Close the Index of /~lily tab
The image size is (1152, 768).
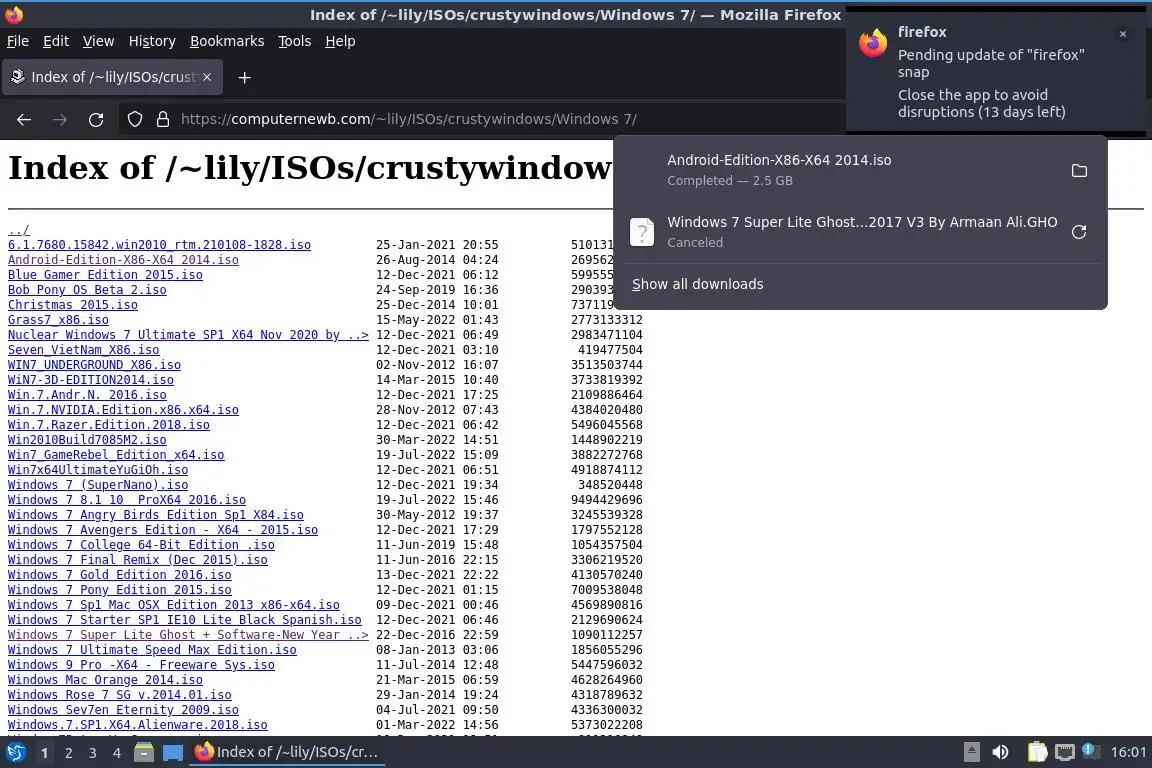coord(207,77)
